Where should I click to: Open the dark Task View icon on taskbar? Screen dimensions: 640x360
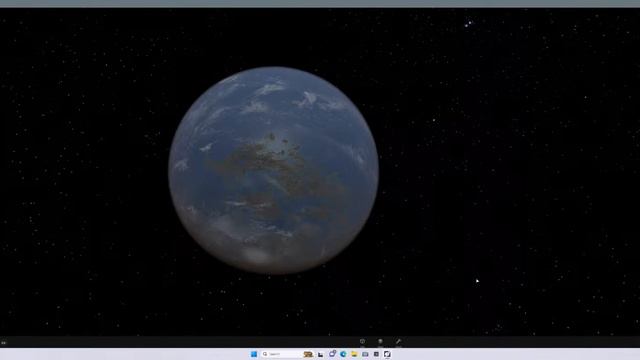pyautogui.click(x=320, y=354)
